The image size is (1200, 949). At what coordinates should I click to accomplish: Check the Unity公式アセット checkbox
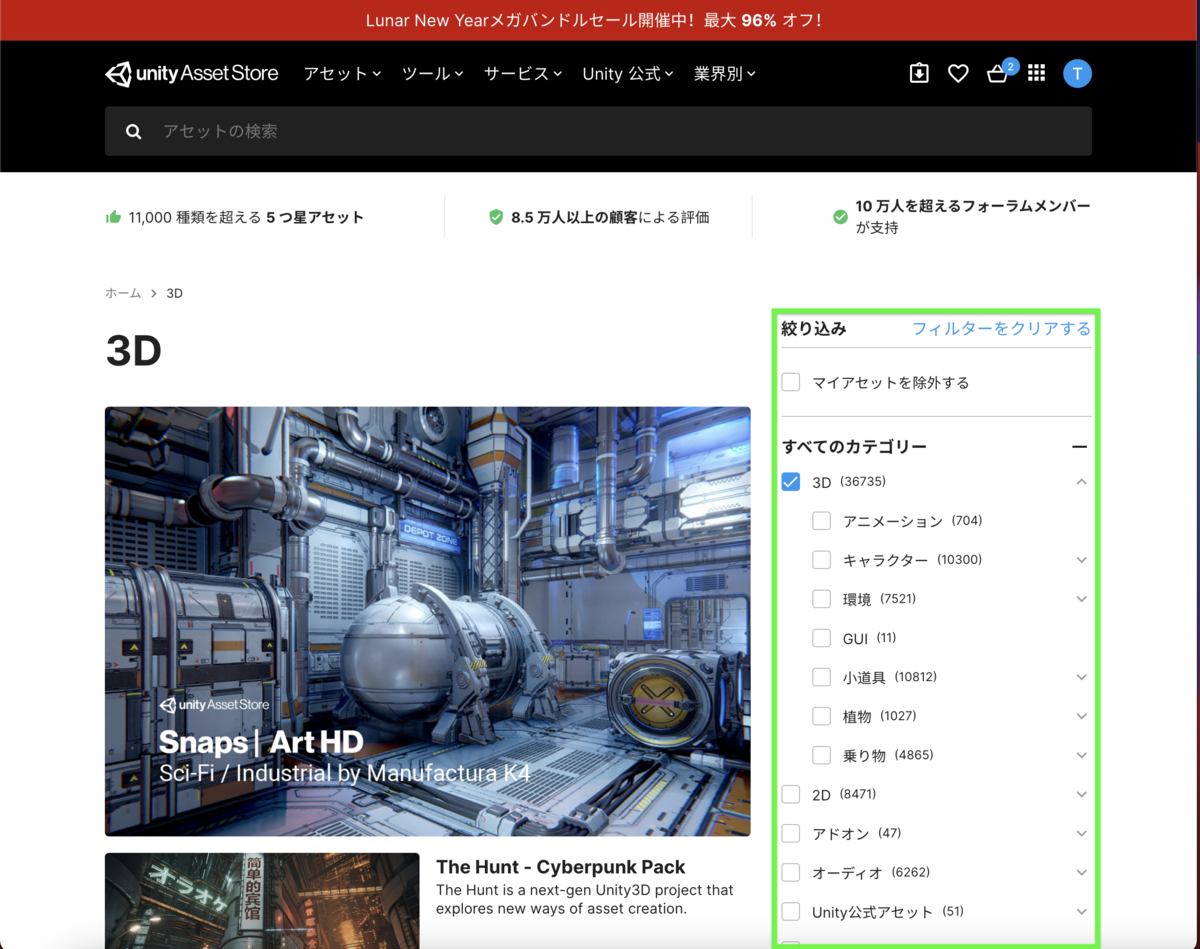(x=791, y=911)
